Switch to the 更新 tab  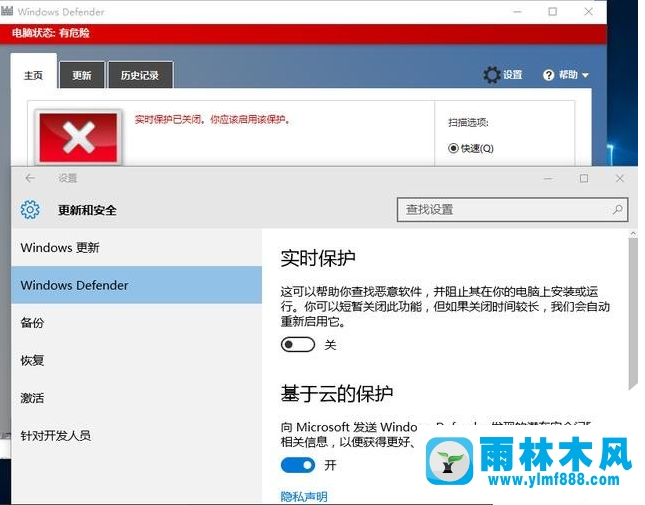(x=82, y=75)
